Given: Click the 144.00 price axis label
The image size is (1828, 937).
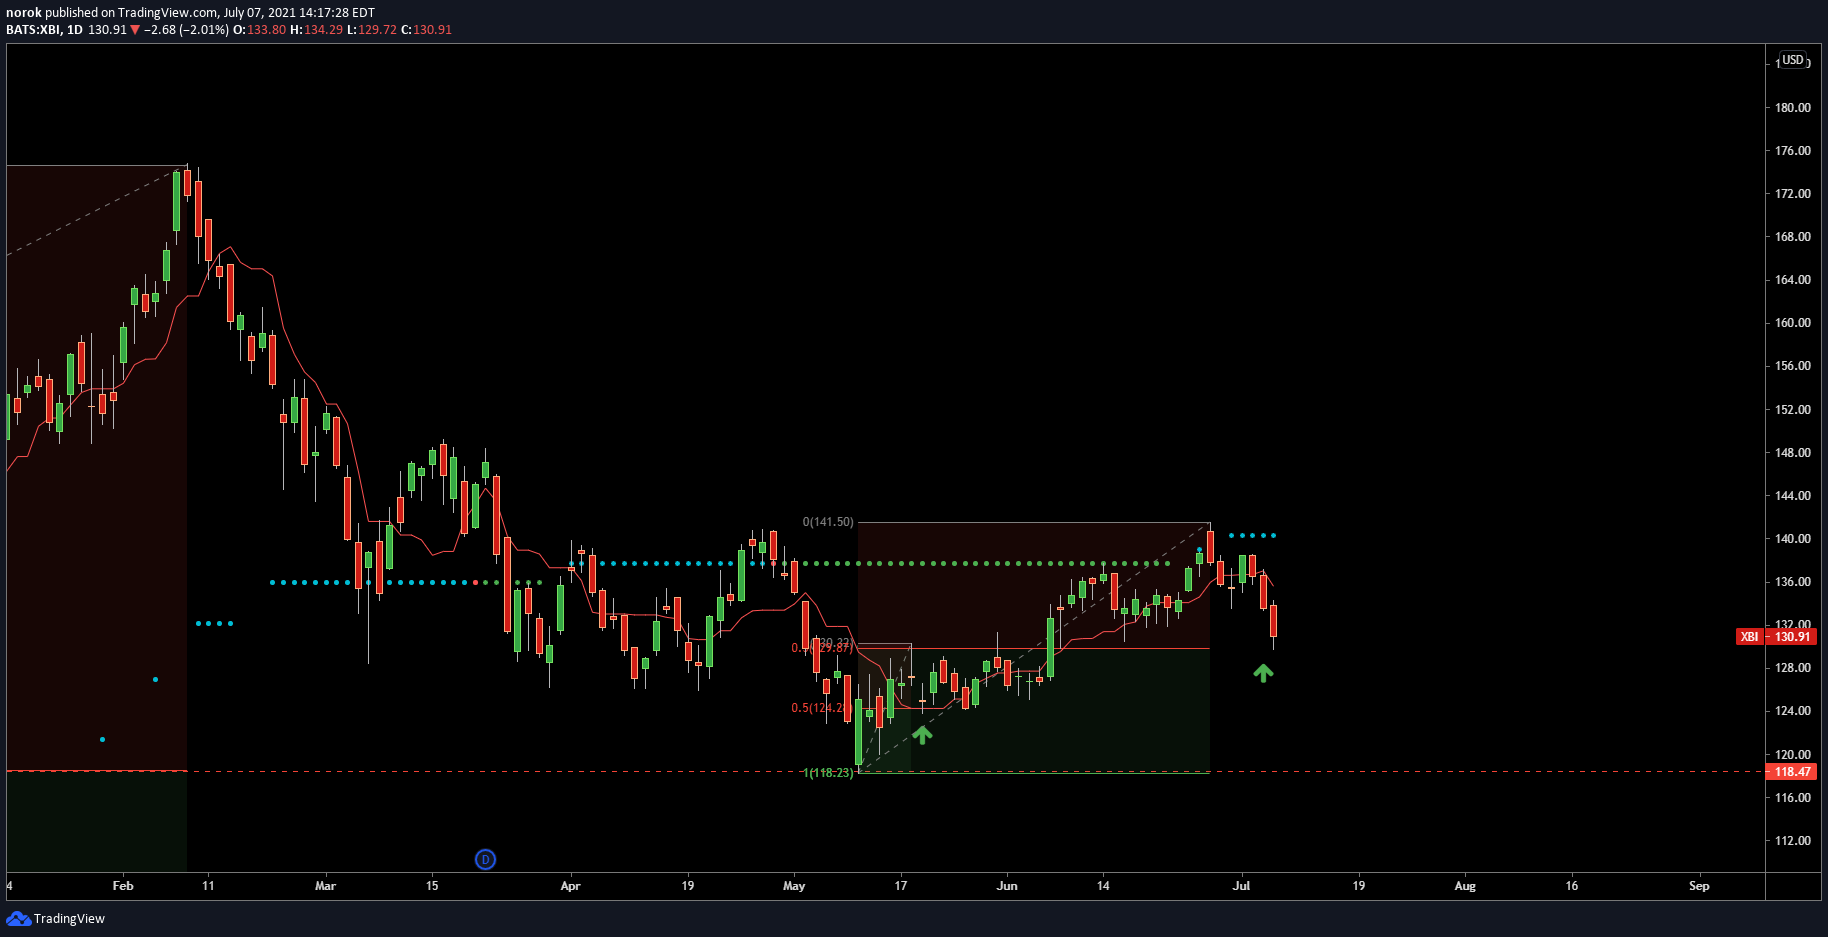Looking at the screenshot, I should pos(1793,495).
